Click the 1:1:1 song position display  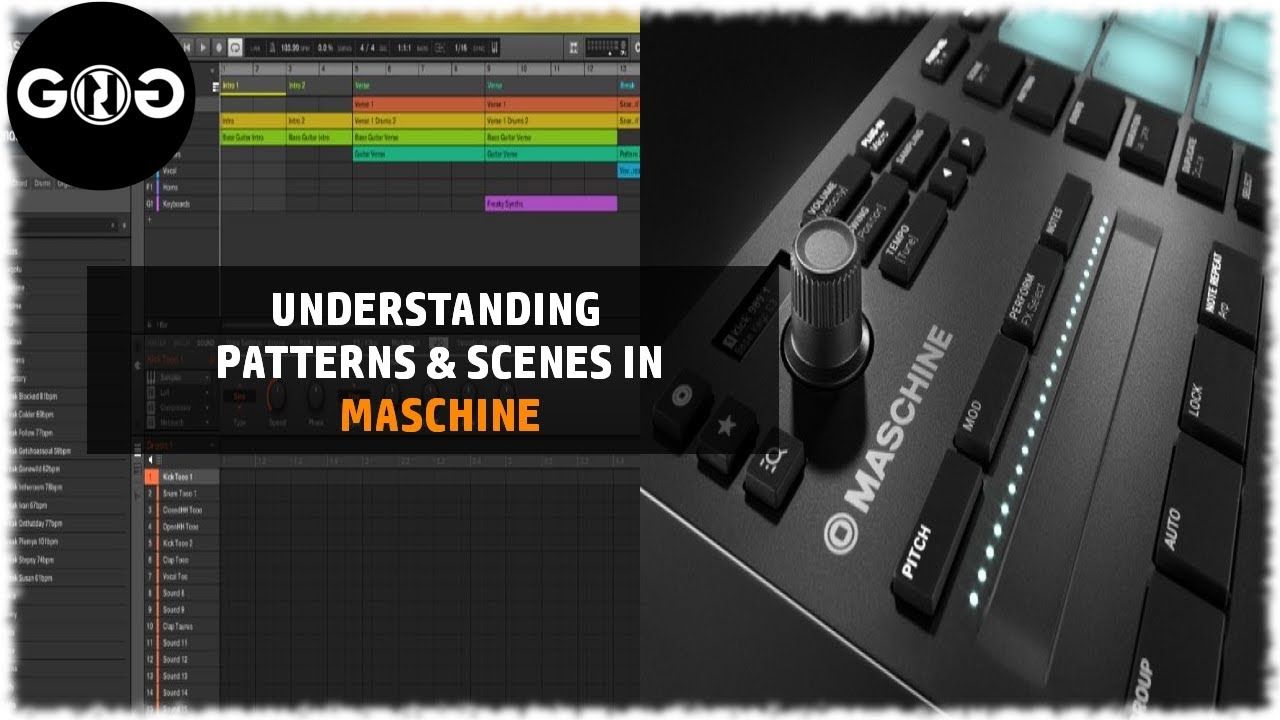406,47
